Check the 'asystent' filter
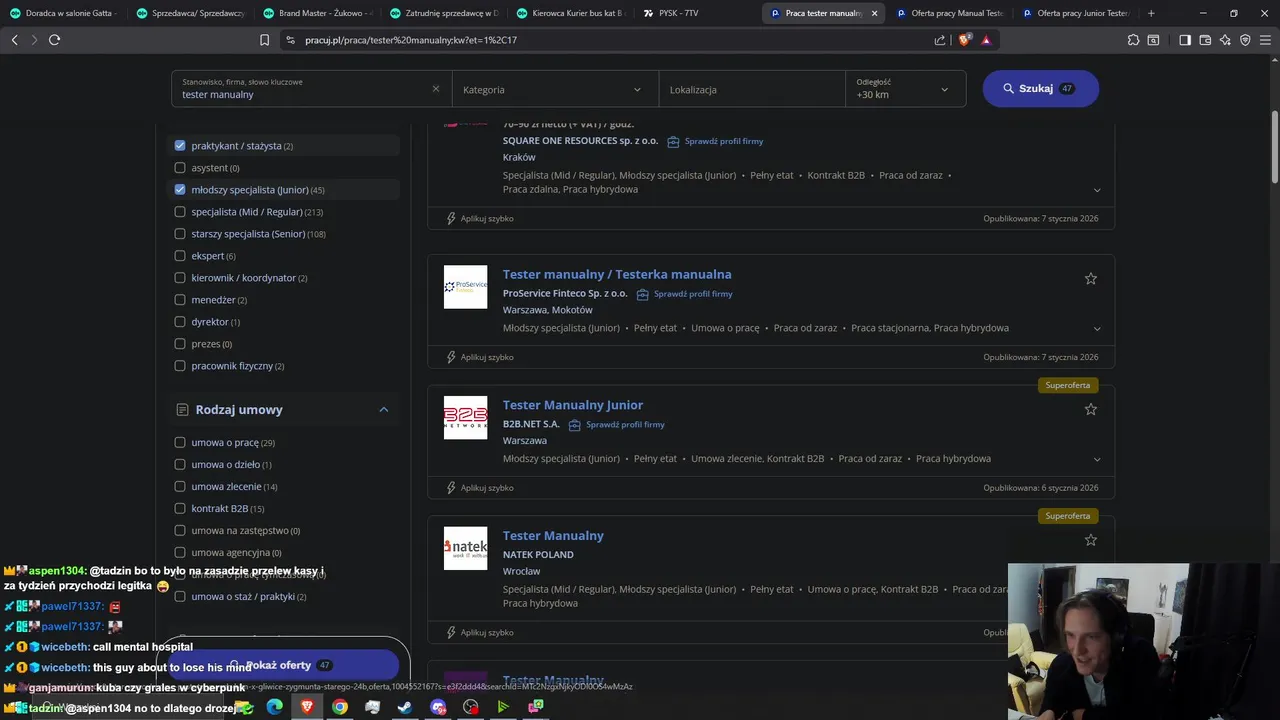1280x720 pixels. point(180,168)
